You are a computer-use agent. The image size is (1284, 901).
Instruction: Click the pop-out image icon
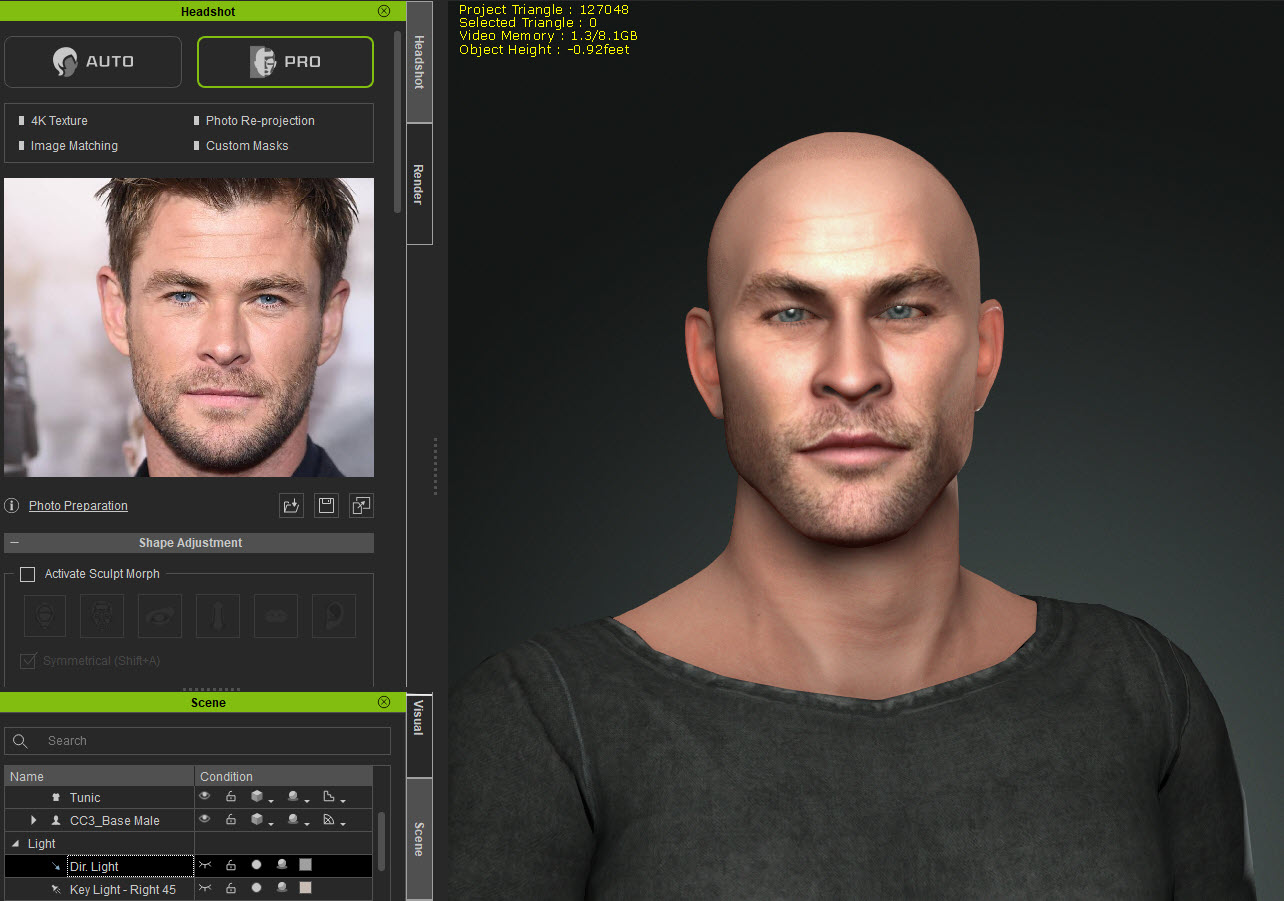(x=361, y=506)
